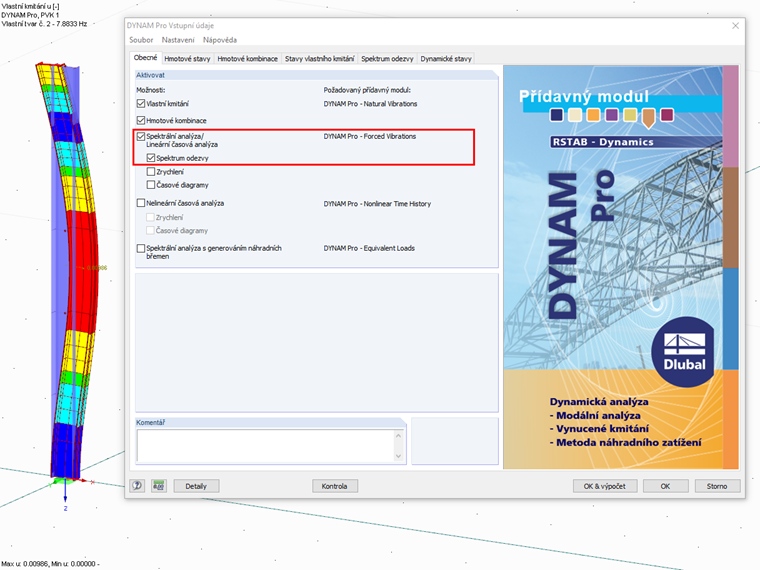Click the units and decimals icon button
This screenshot has width=760, height=570.
158,486
